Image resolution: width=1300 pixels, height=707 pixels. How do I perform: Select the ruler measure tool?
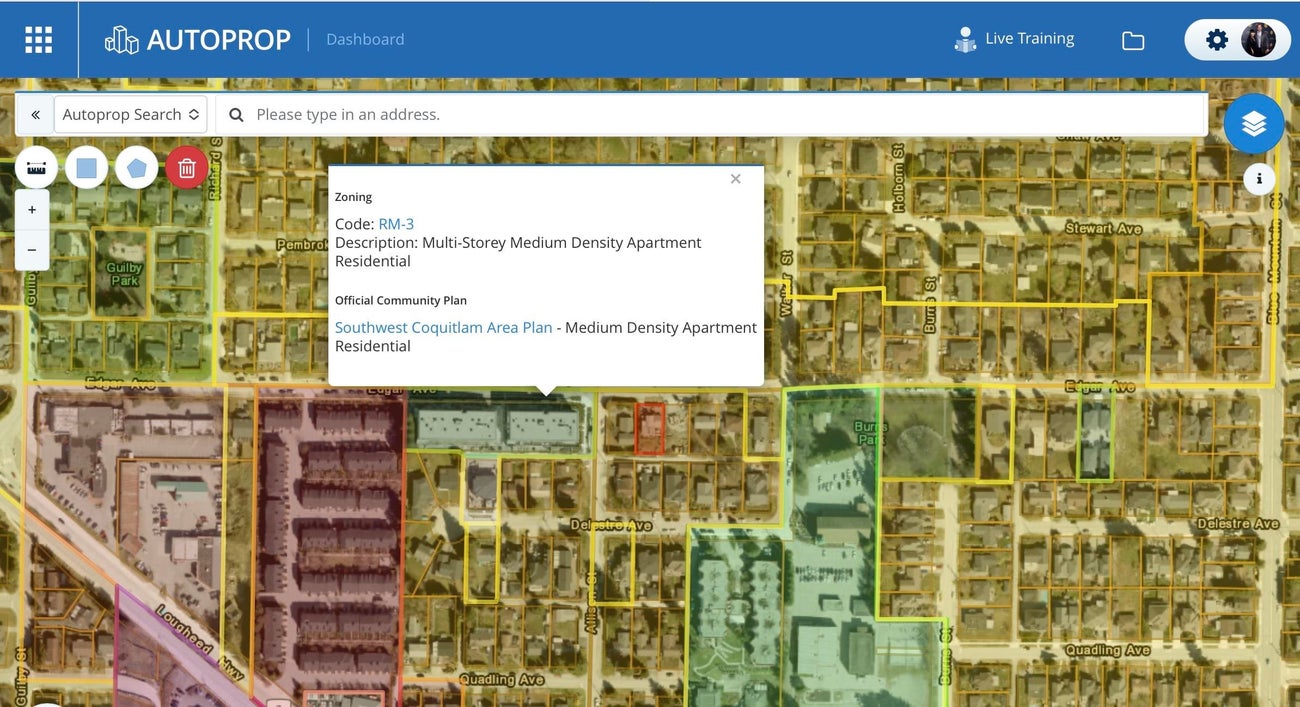tap(37, 167)
